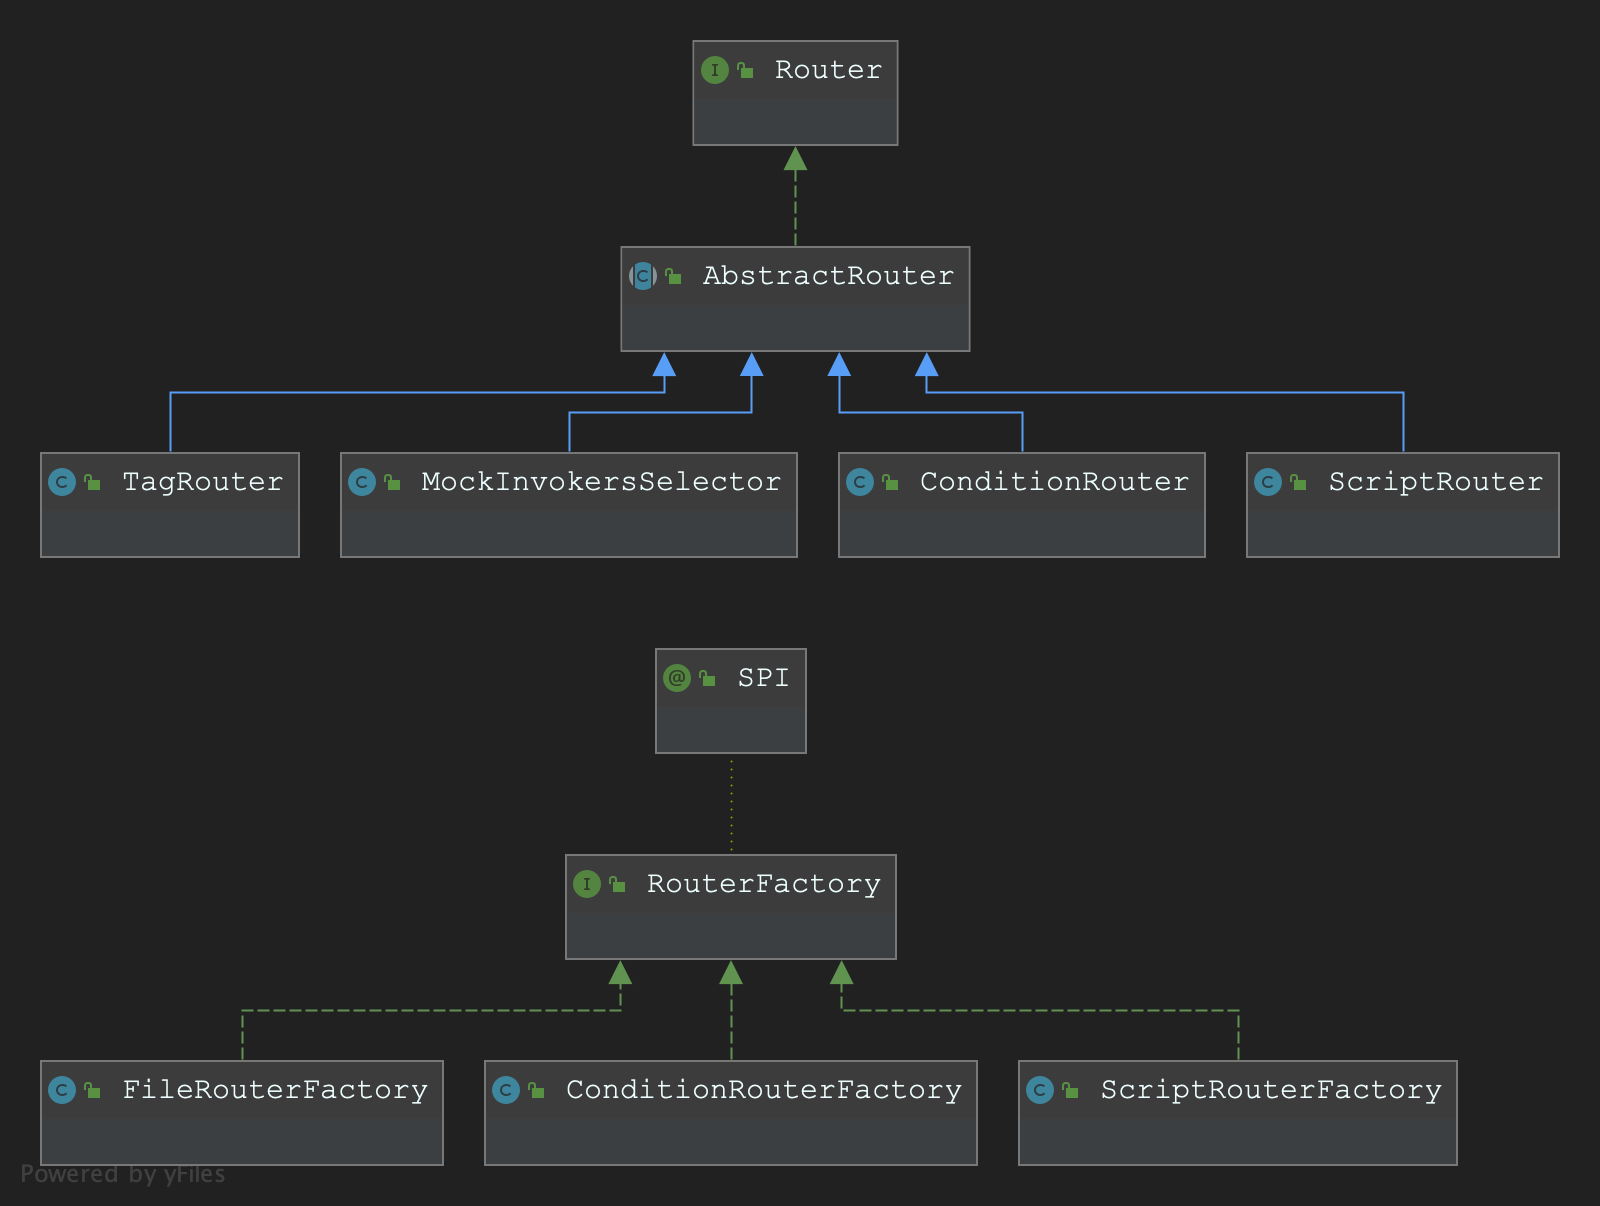Click the lock icon beside AbstractRouter
The height and width of the screenshot is (1206, 1600).
coord(673,276)
